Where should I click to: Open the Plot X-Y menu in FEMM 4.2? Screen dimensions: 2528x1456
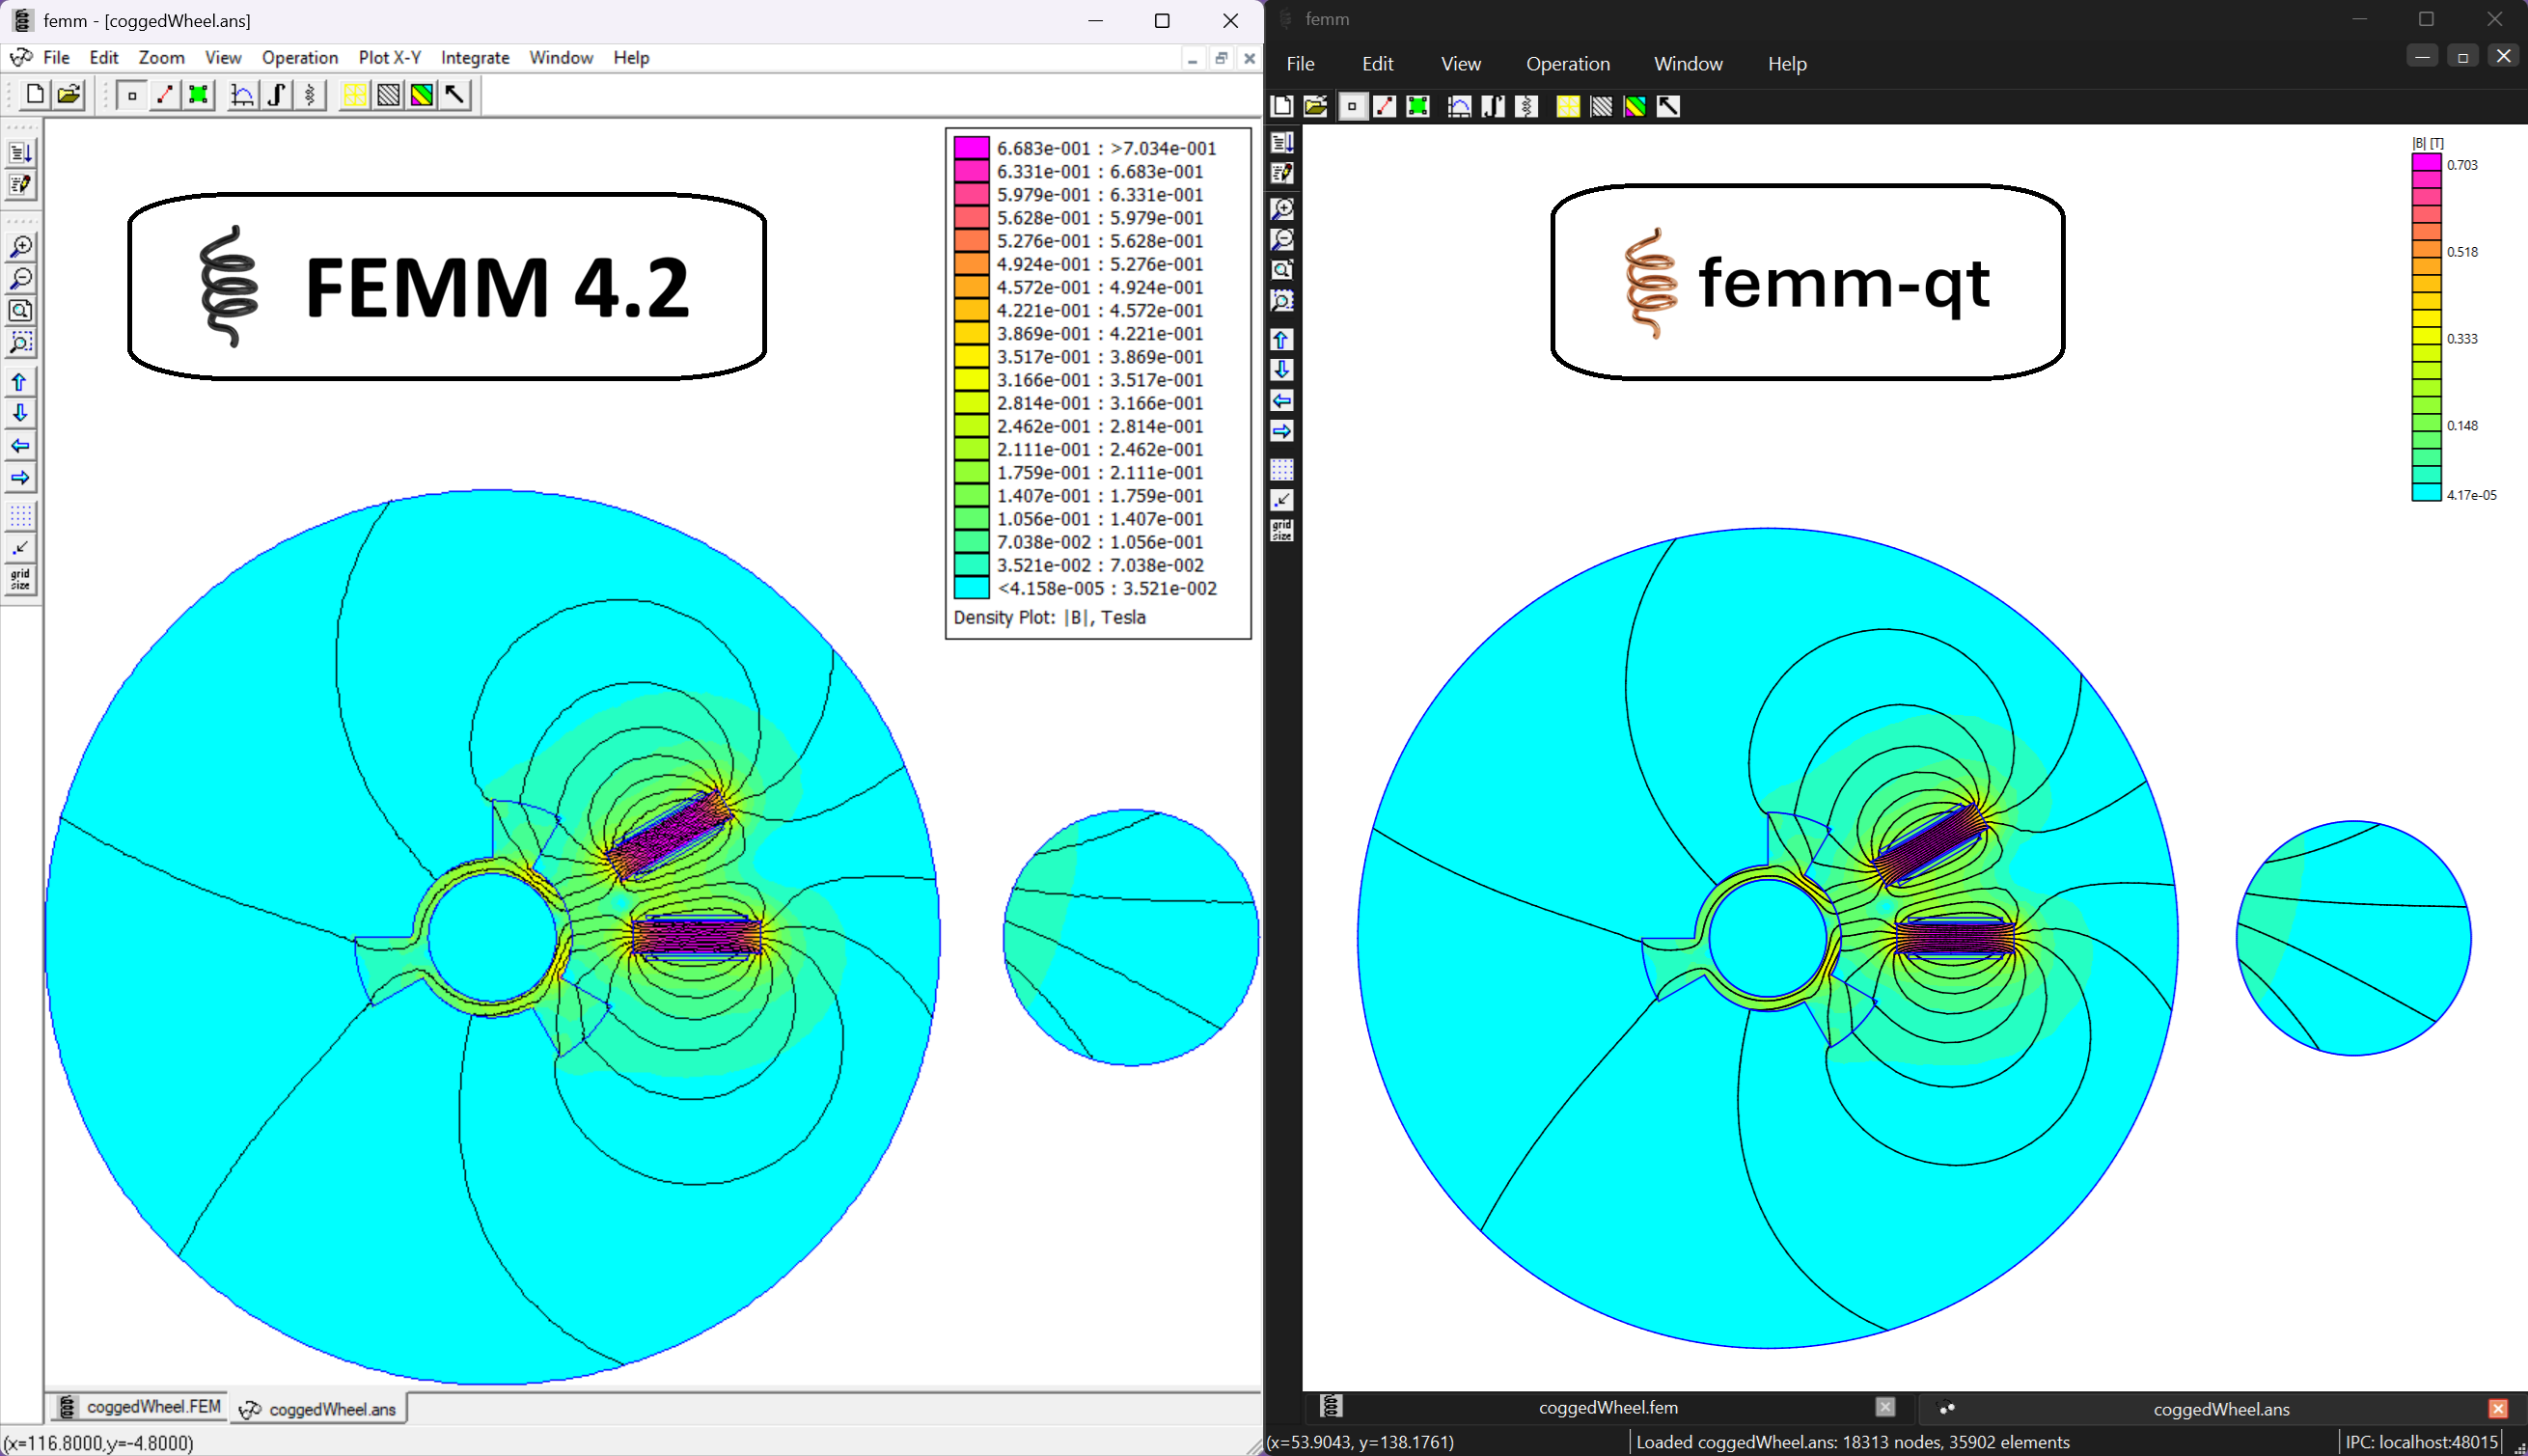pos(390,58)
